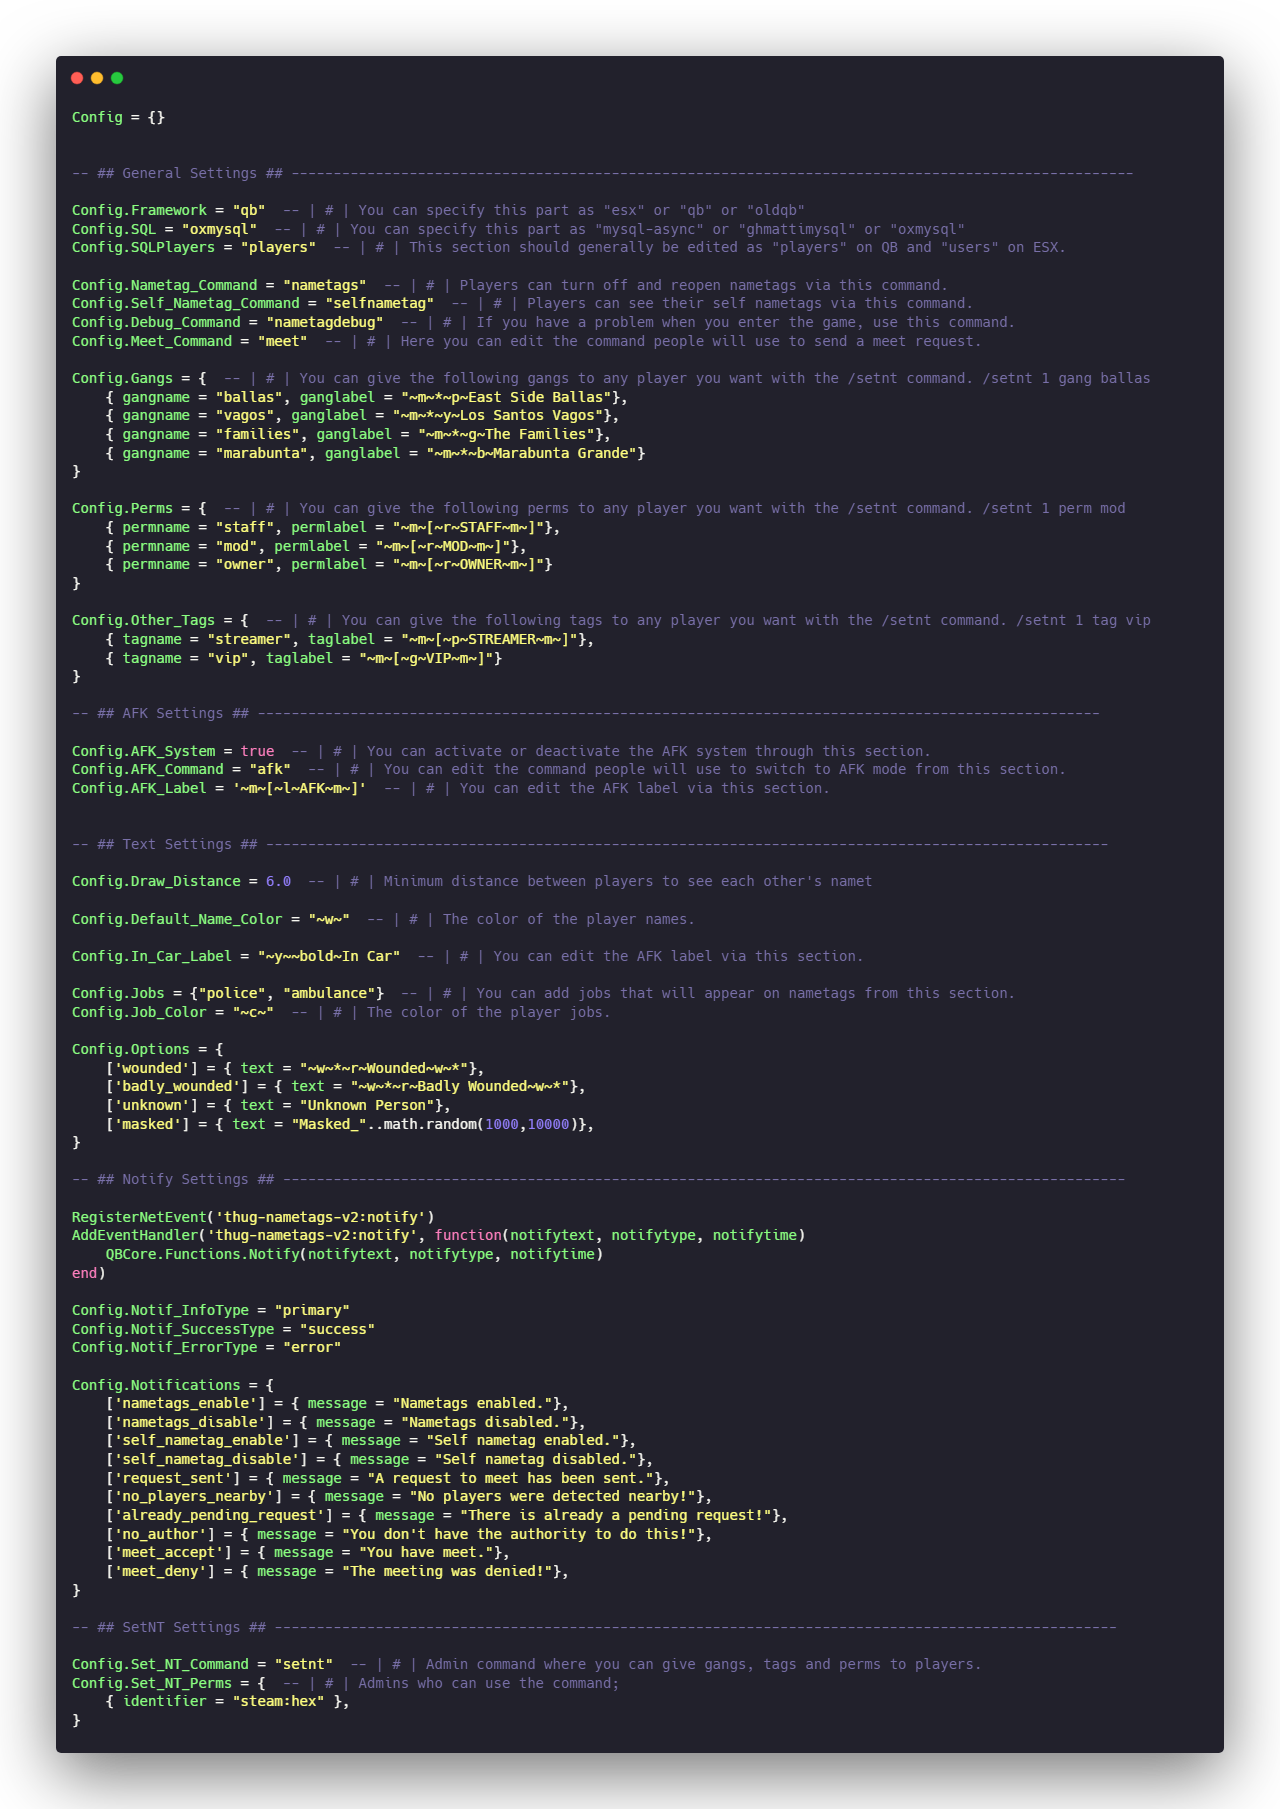Click Config.Perms variable name
The width and height of the screenshot is (1280, 1809).
122,508
